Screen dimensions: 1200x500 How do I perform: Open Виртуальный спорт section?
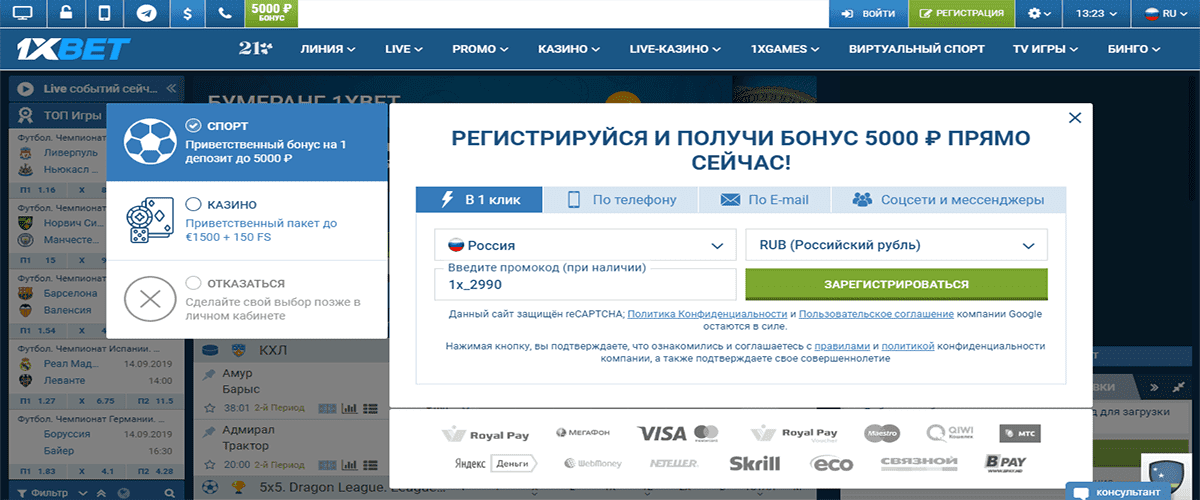[x=917, y=49]
